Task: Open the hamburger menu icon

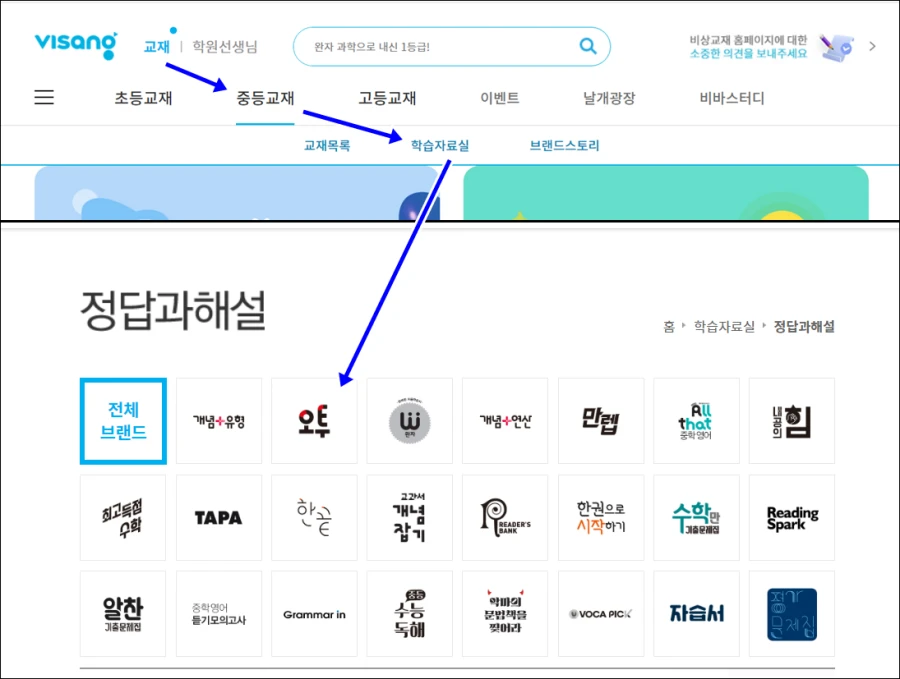Action: (44, 97)
